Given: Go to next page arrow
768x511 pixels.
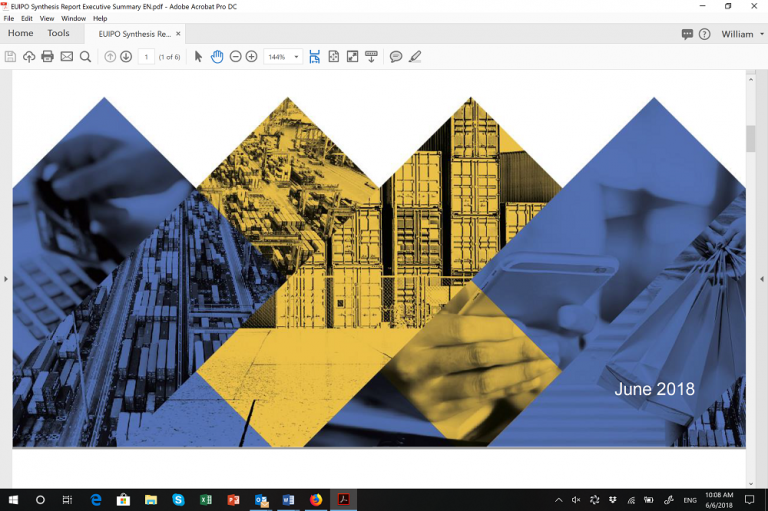Looking at the screenshot, I should pyautogui.click(x=126, y=57).
